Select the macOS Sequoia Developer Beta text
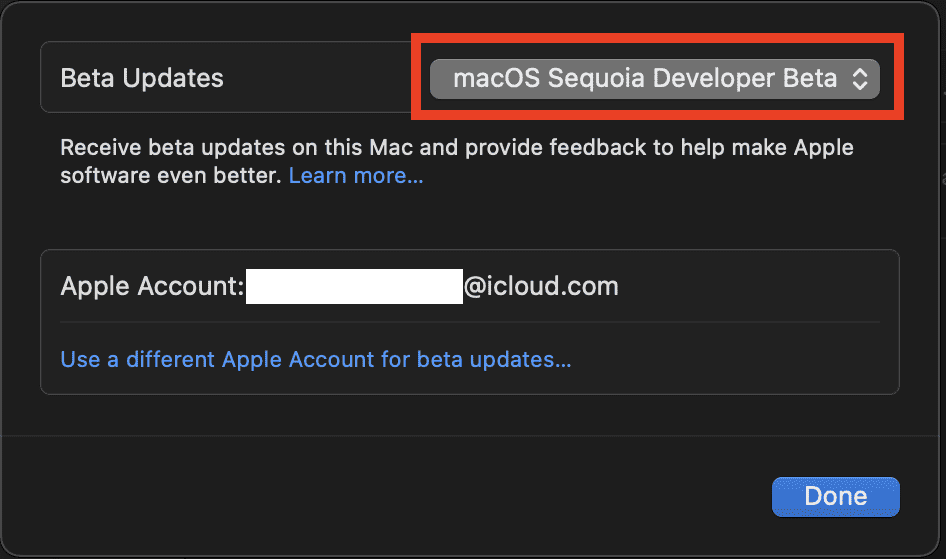The width and height of the screenshot is (946, 559). (645, 79)
